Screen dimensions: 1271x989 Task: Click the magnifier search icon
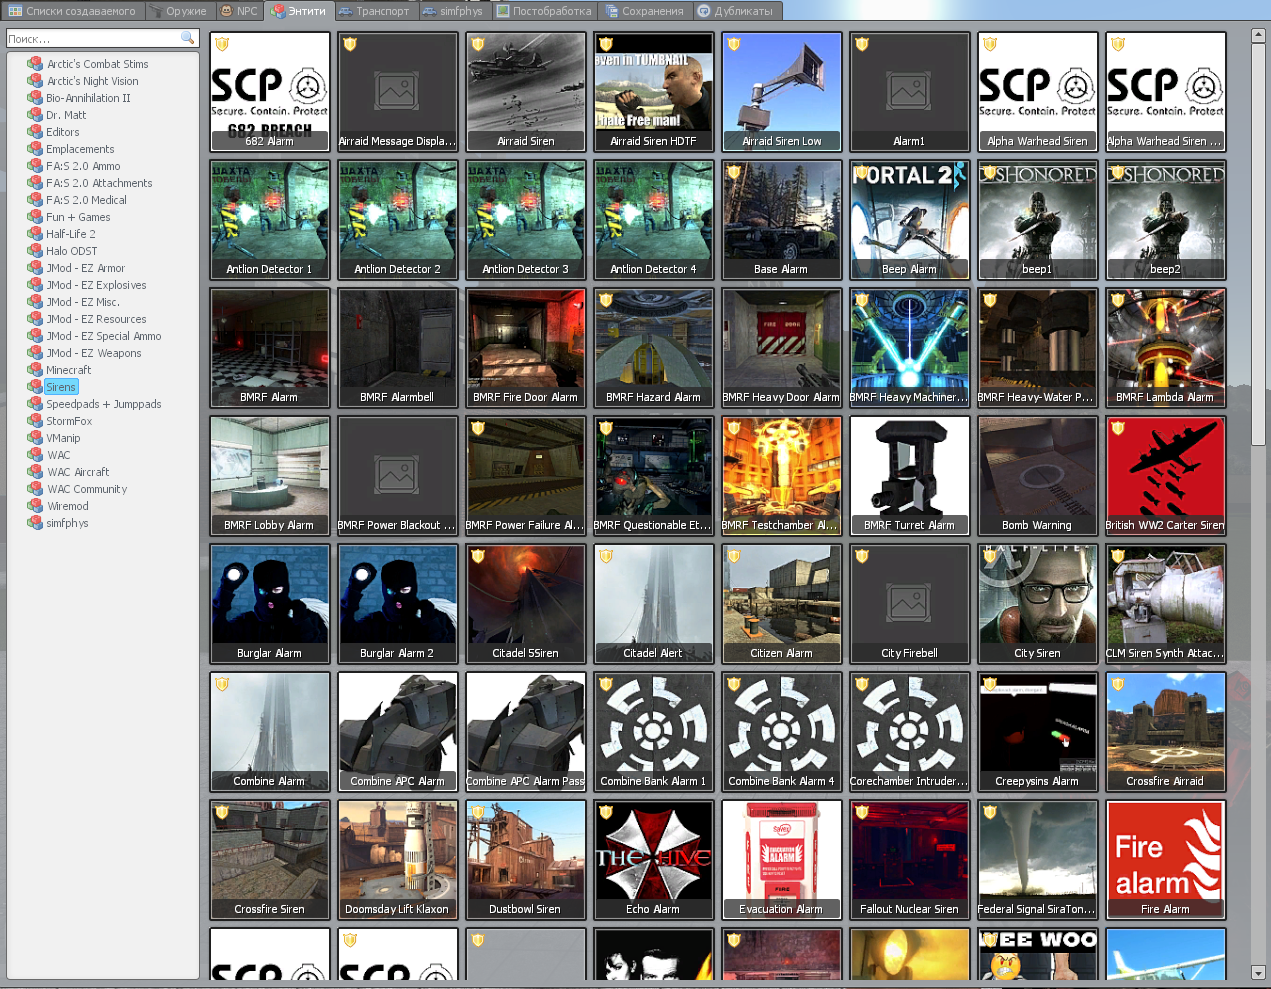pyautogui.click(x=187, y=38)
